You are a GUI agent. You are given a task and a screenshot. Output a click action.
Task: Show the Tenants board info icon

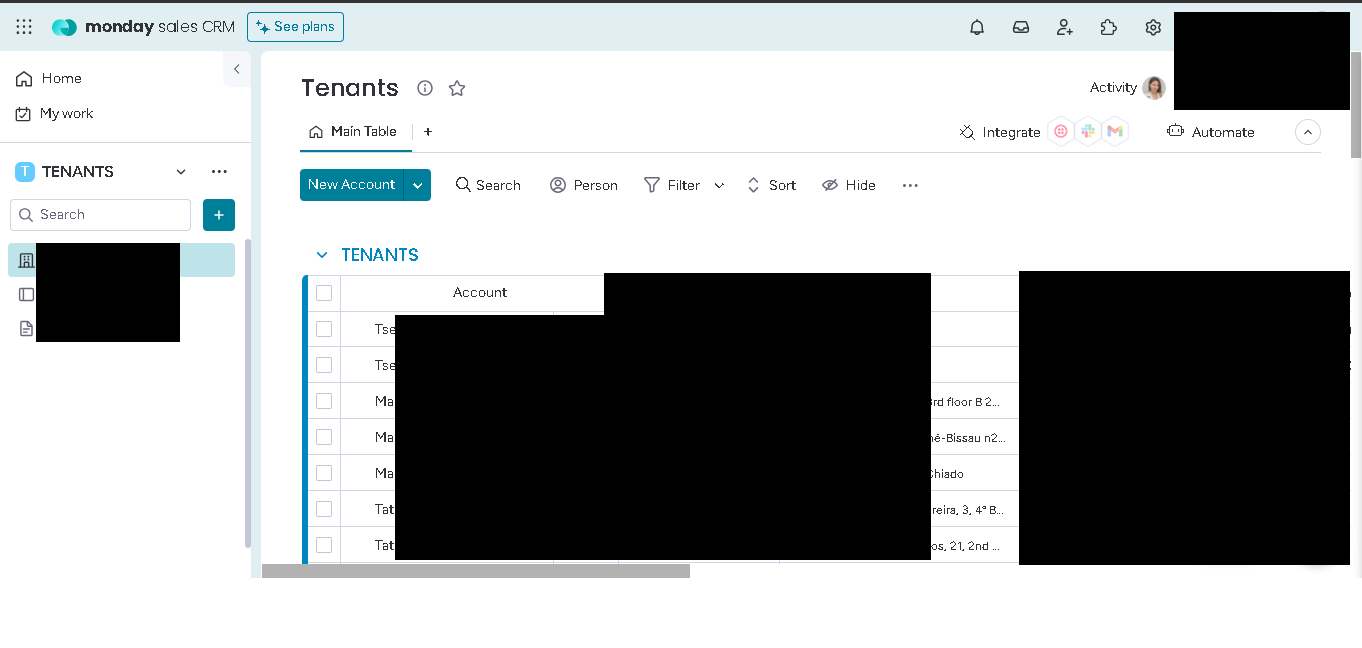(425, 88)
